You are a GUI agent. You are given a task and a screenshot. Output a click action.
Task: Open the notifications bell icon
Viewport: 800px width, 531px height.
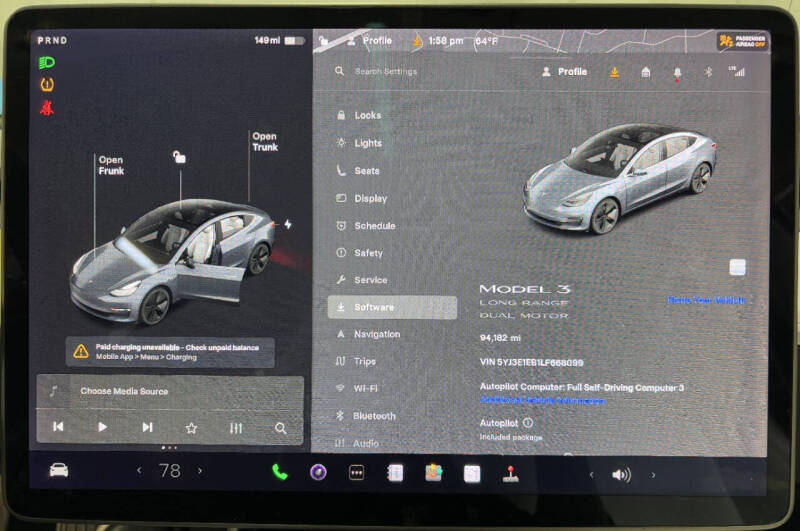pyautogui.click(x=677, y=73)
